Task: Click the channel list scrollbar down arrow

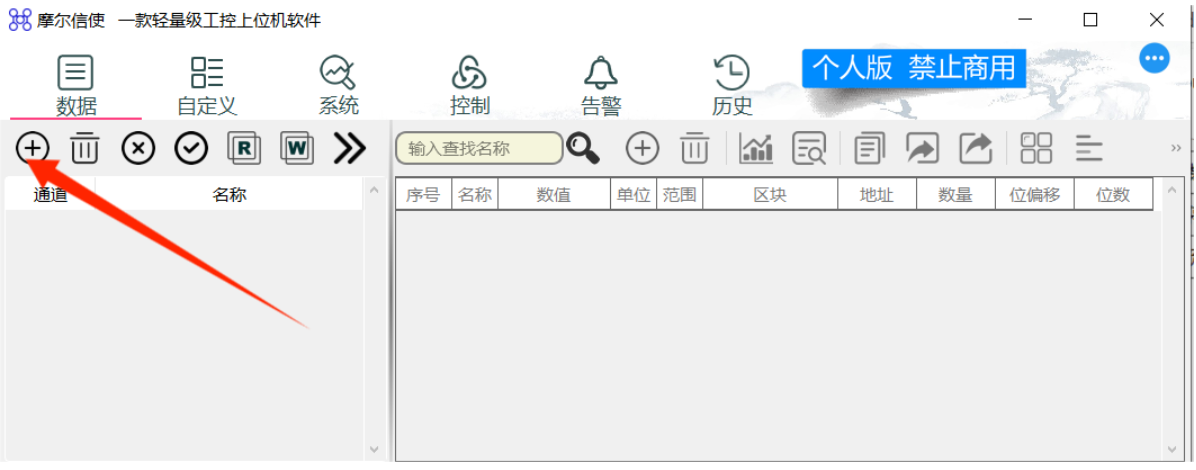Action: pos(374,449)
